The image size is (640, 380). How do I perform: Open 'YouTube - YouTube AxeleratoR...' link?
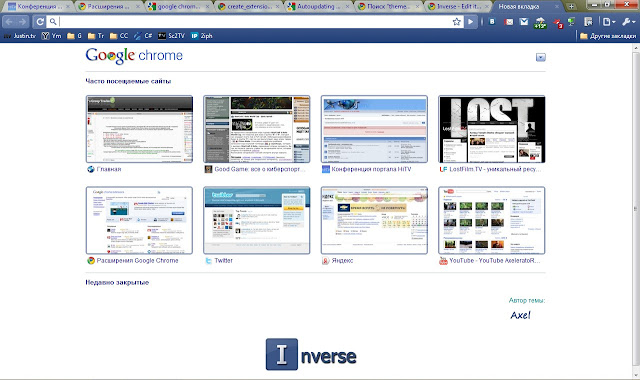[495, 260]
